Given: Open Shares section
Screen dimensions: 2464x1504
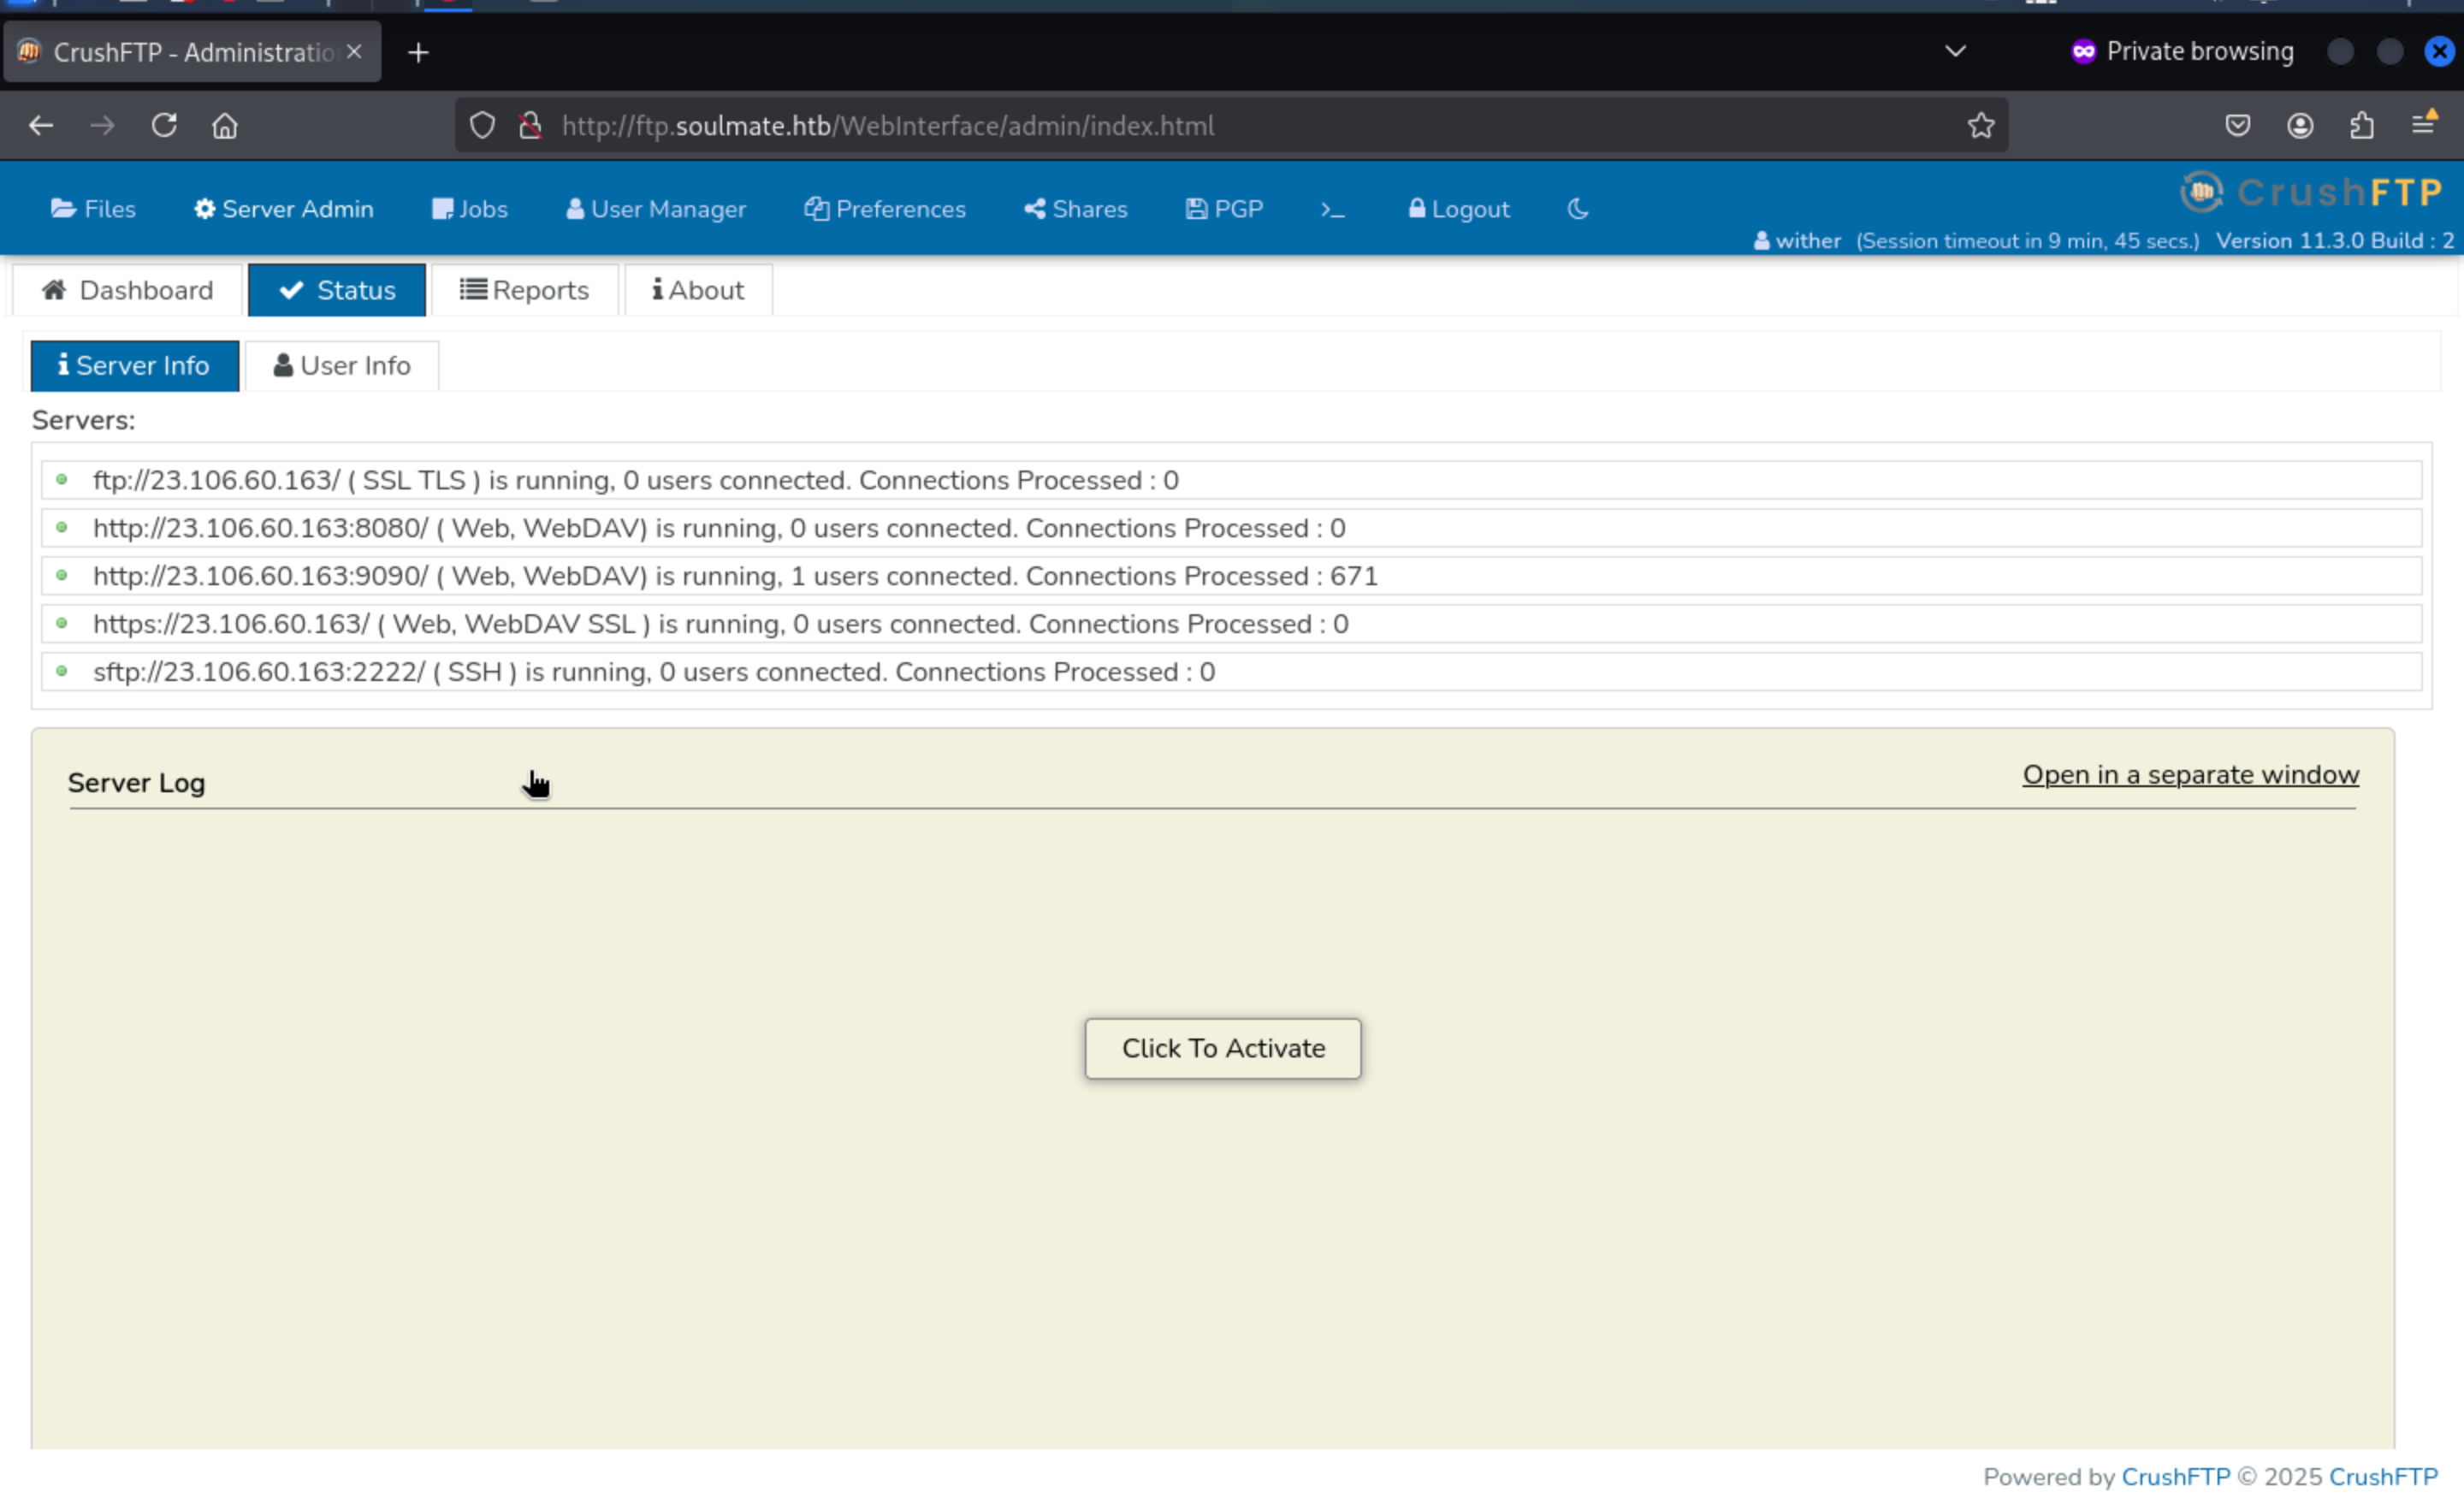Looking at the screenshot, I should 1076,209.
